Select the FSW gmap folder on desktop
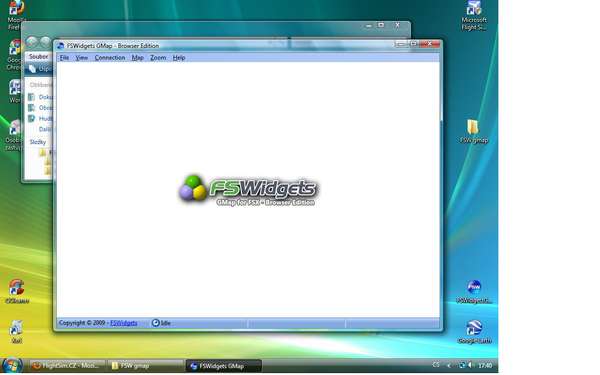The image size is (600, 375). pos(474,131)
